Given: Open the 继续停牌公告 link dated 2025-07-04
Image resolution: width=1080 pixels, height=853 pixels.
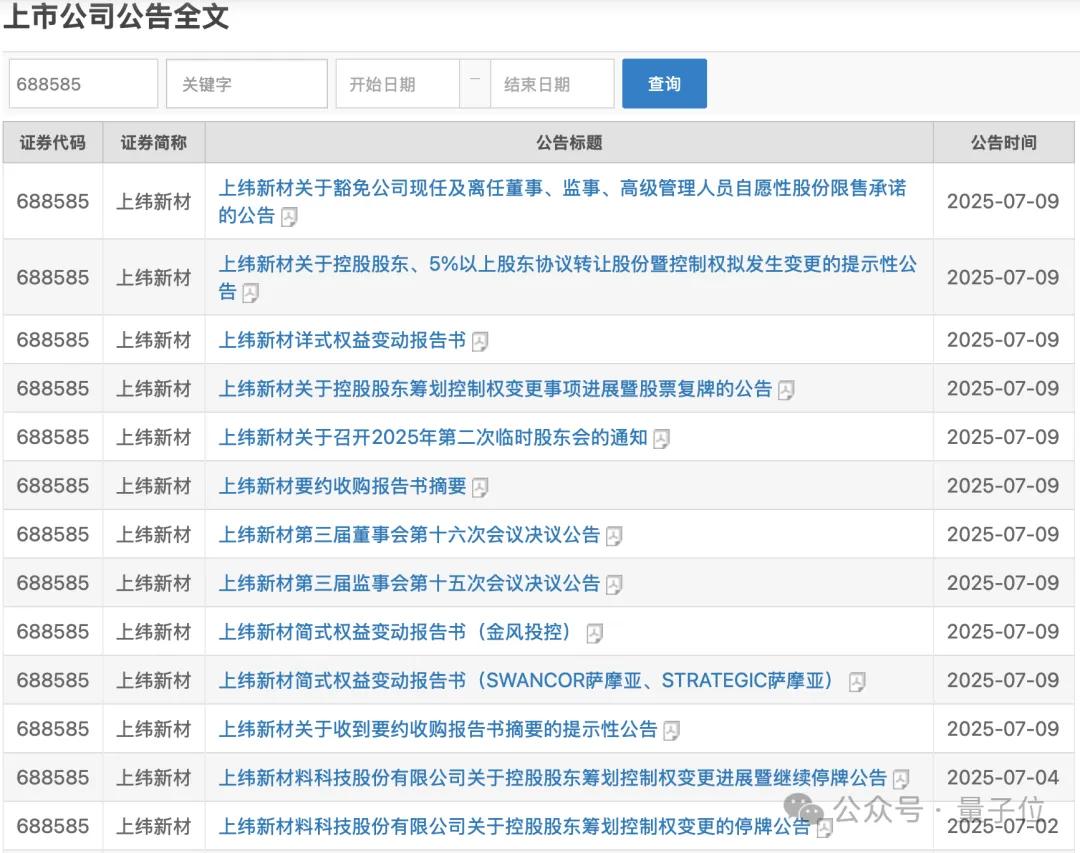Looking at the screenshot, I should (x=552, y=778).
